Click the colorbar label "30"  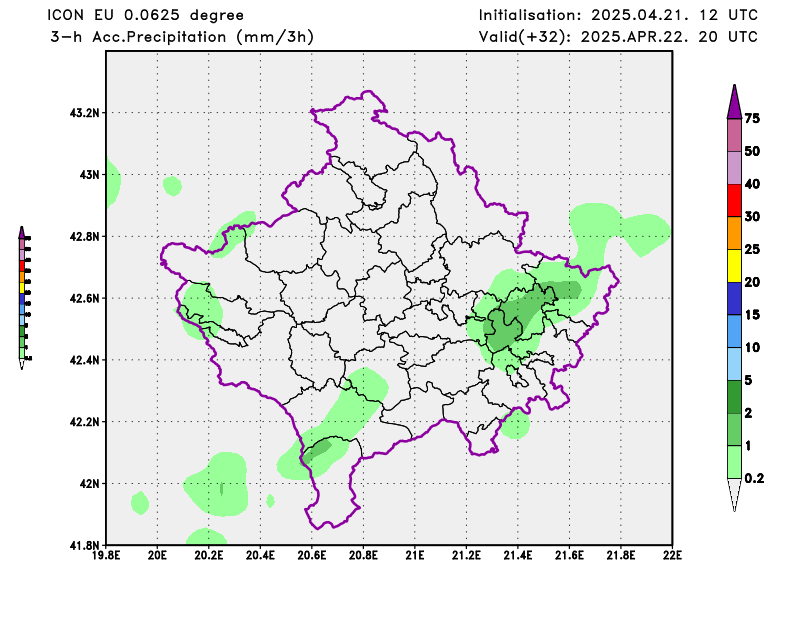(752, 216)
